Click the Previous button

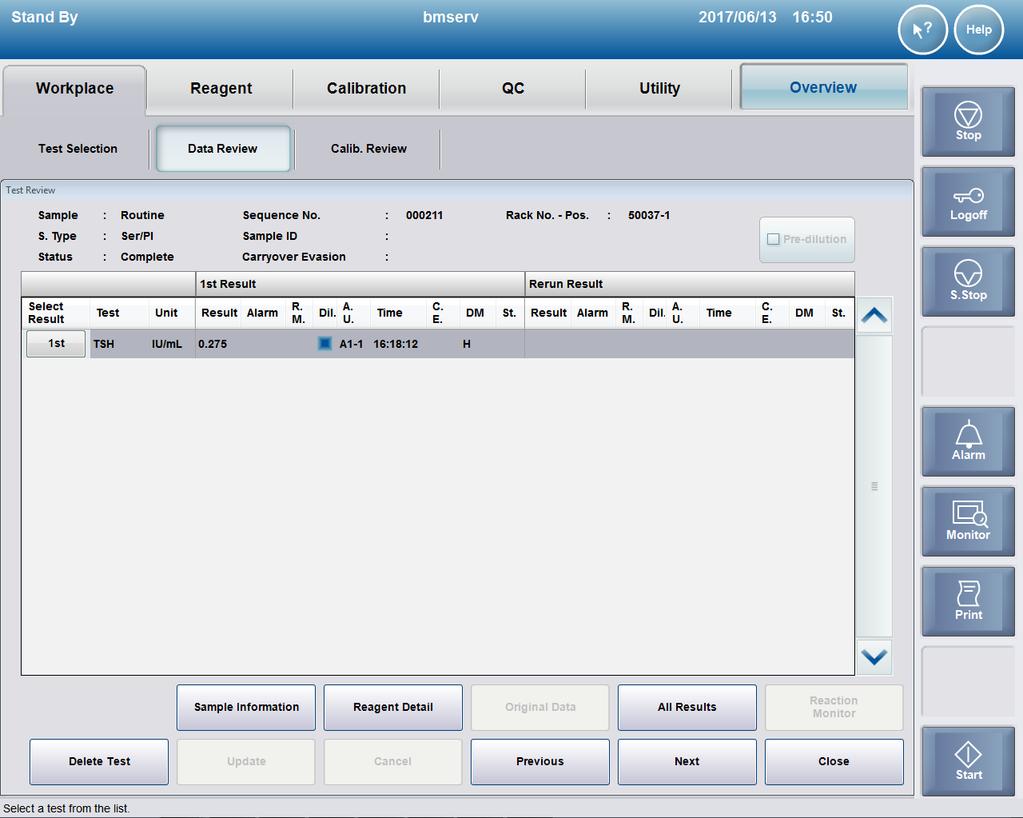540,761
